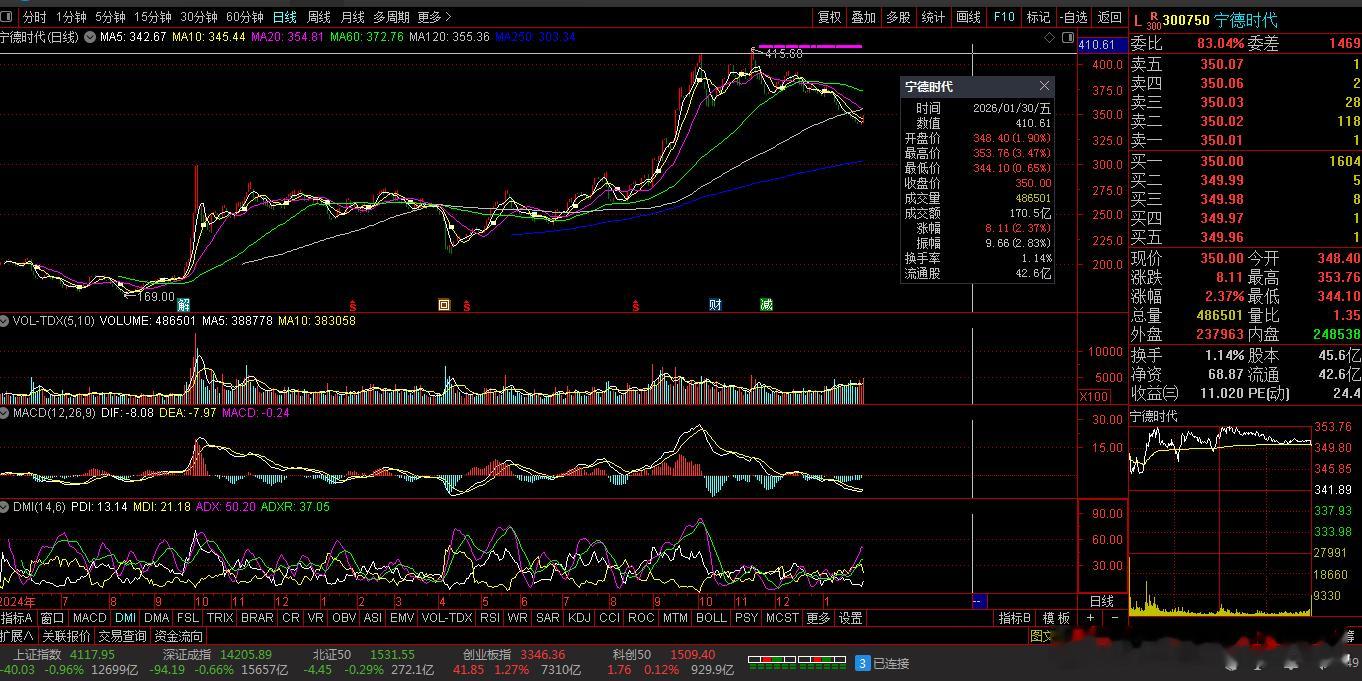
Task: Click the 画线 drawing tools button
Action: point(968,17)
